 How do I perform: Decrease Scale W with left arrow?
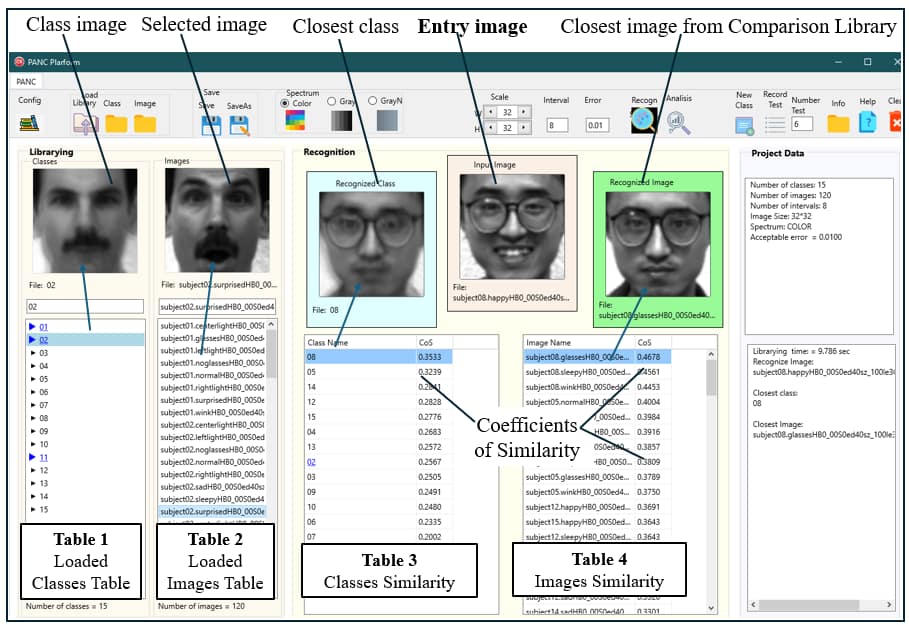click(x=492, y=112)
